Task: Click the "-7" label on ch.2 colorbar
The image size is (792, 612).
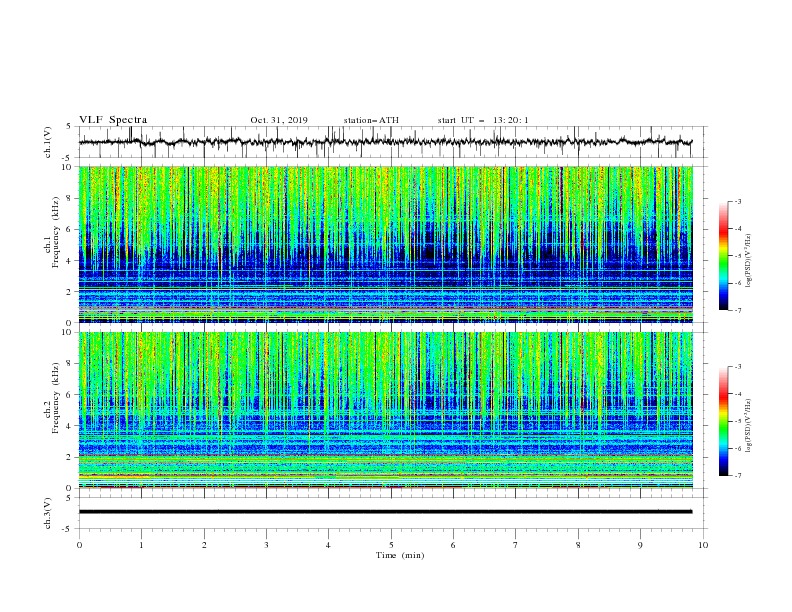Action: pyautogui.click(x=737, y=476)
